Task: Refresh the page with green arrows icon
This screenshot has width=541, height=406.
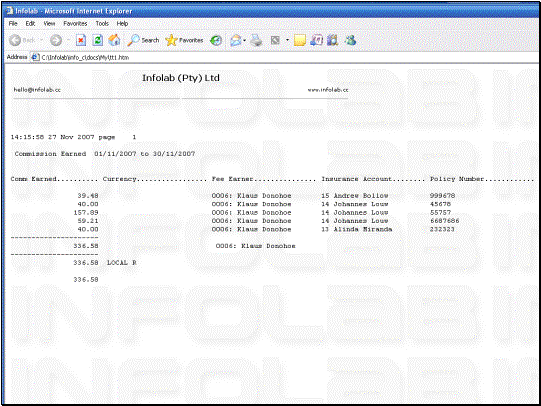Action: tap(98, 40)
